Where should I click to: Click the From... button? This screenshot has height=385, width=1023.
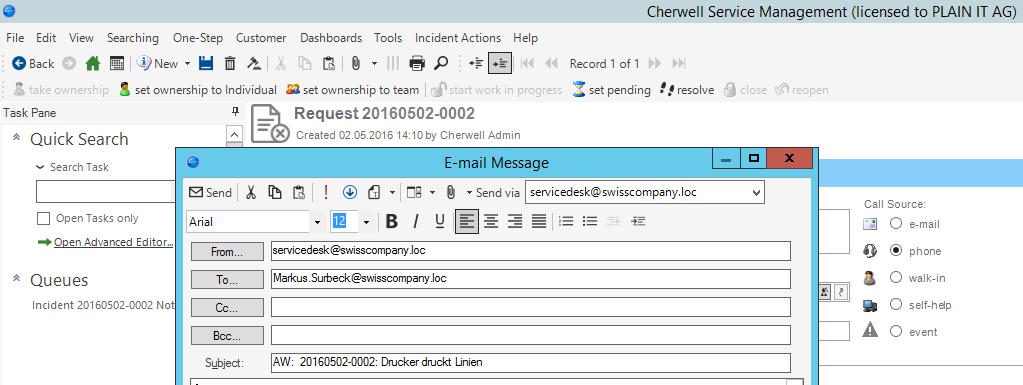(x=227, y=252)
